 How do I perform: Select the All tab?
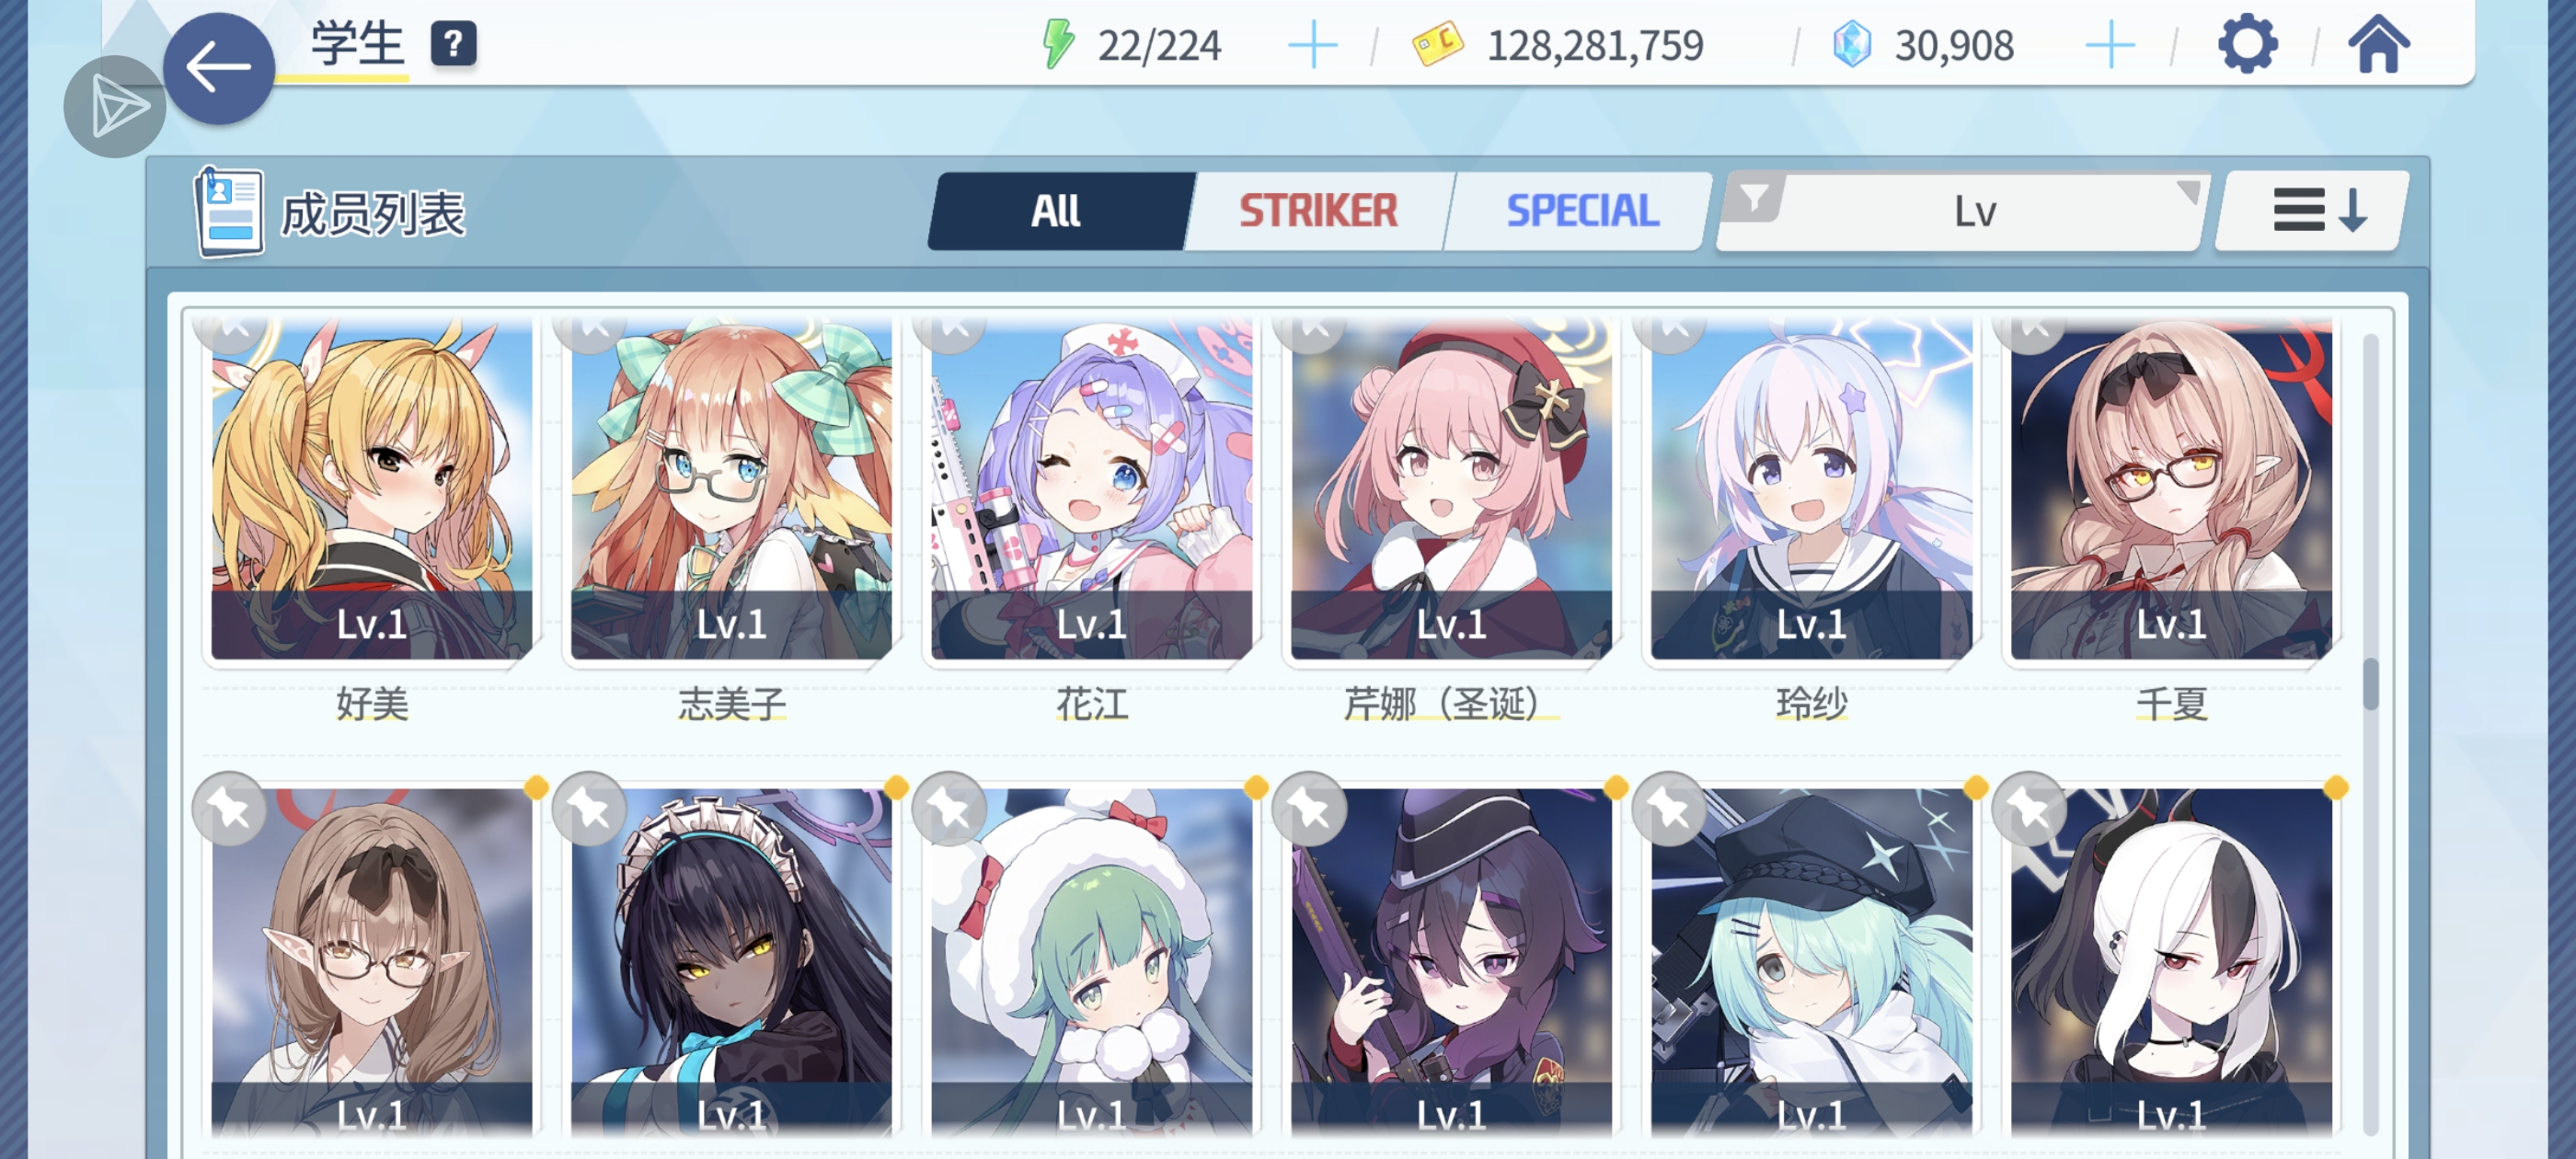click(1056, 211)
